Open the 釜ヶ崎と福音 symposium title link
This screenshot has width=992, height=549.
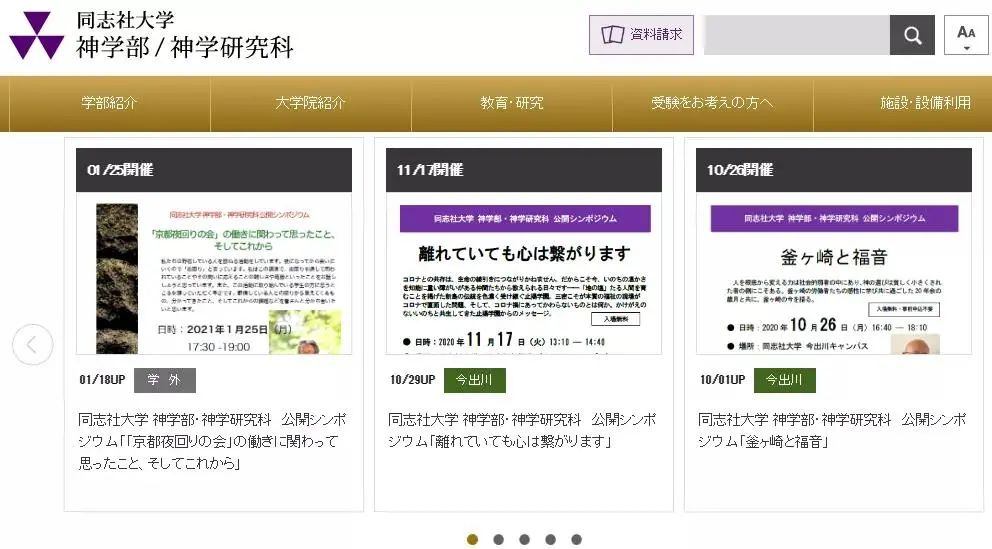coord(833,431)
